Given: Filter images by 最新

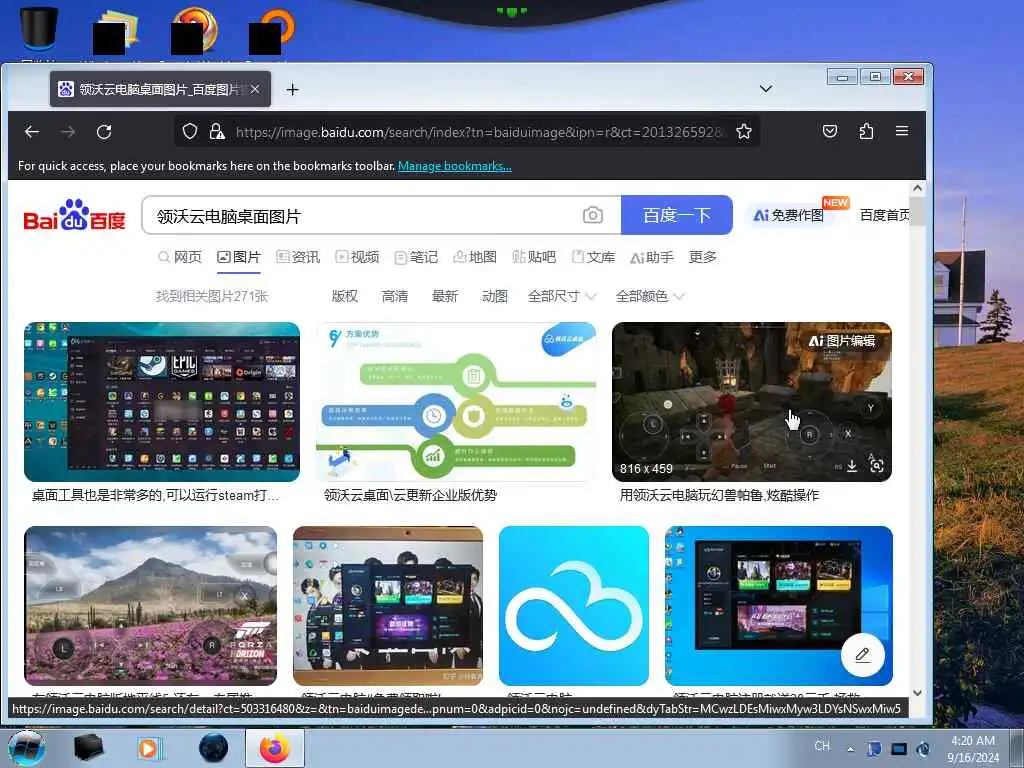Looking at the screenshot, I should pyautogui.click(x=445, y=296).
